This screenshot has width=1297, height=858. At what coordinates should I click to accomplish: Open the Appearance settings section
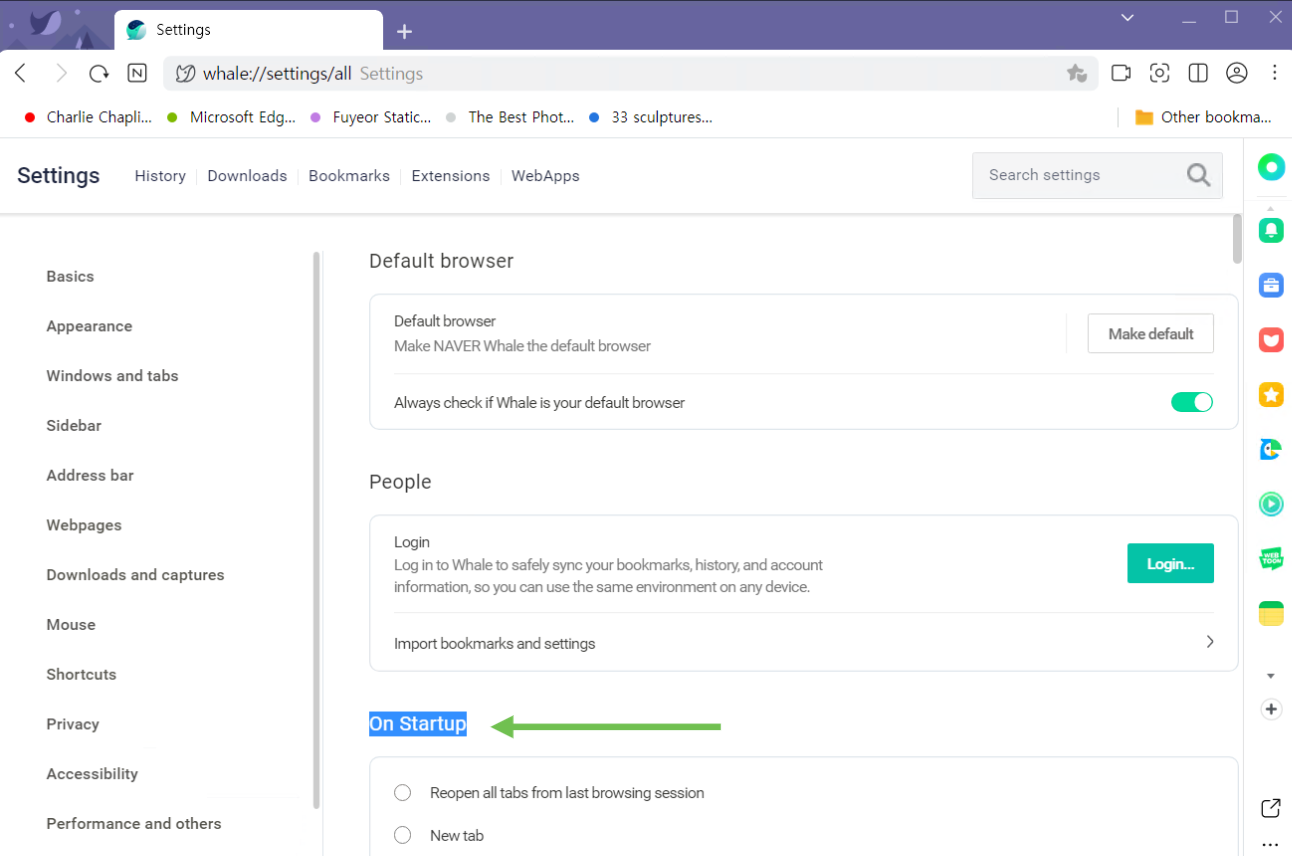(x=89, y=326)
